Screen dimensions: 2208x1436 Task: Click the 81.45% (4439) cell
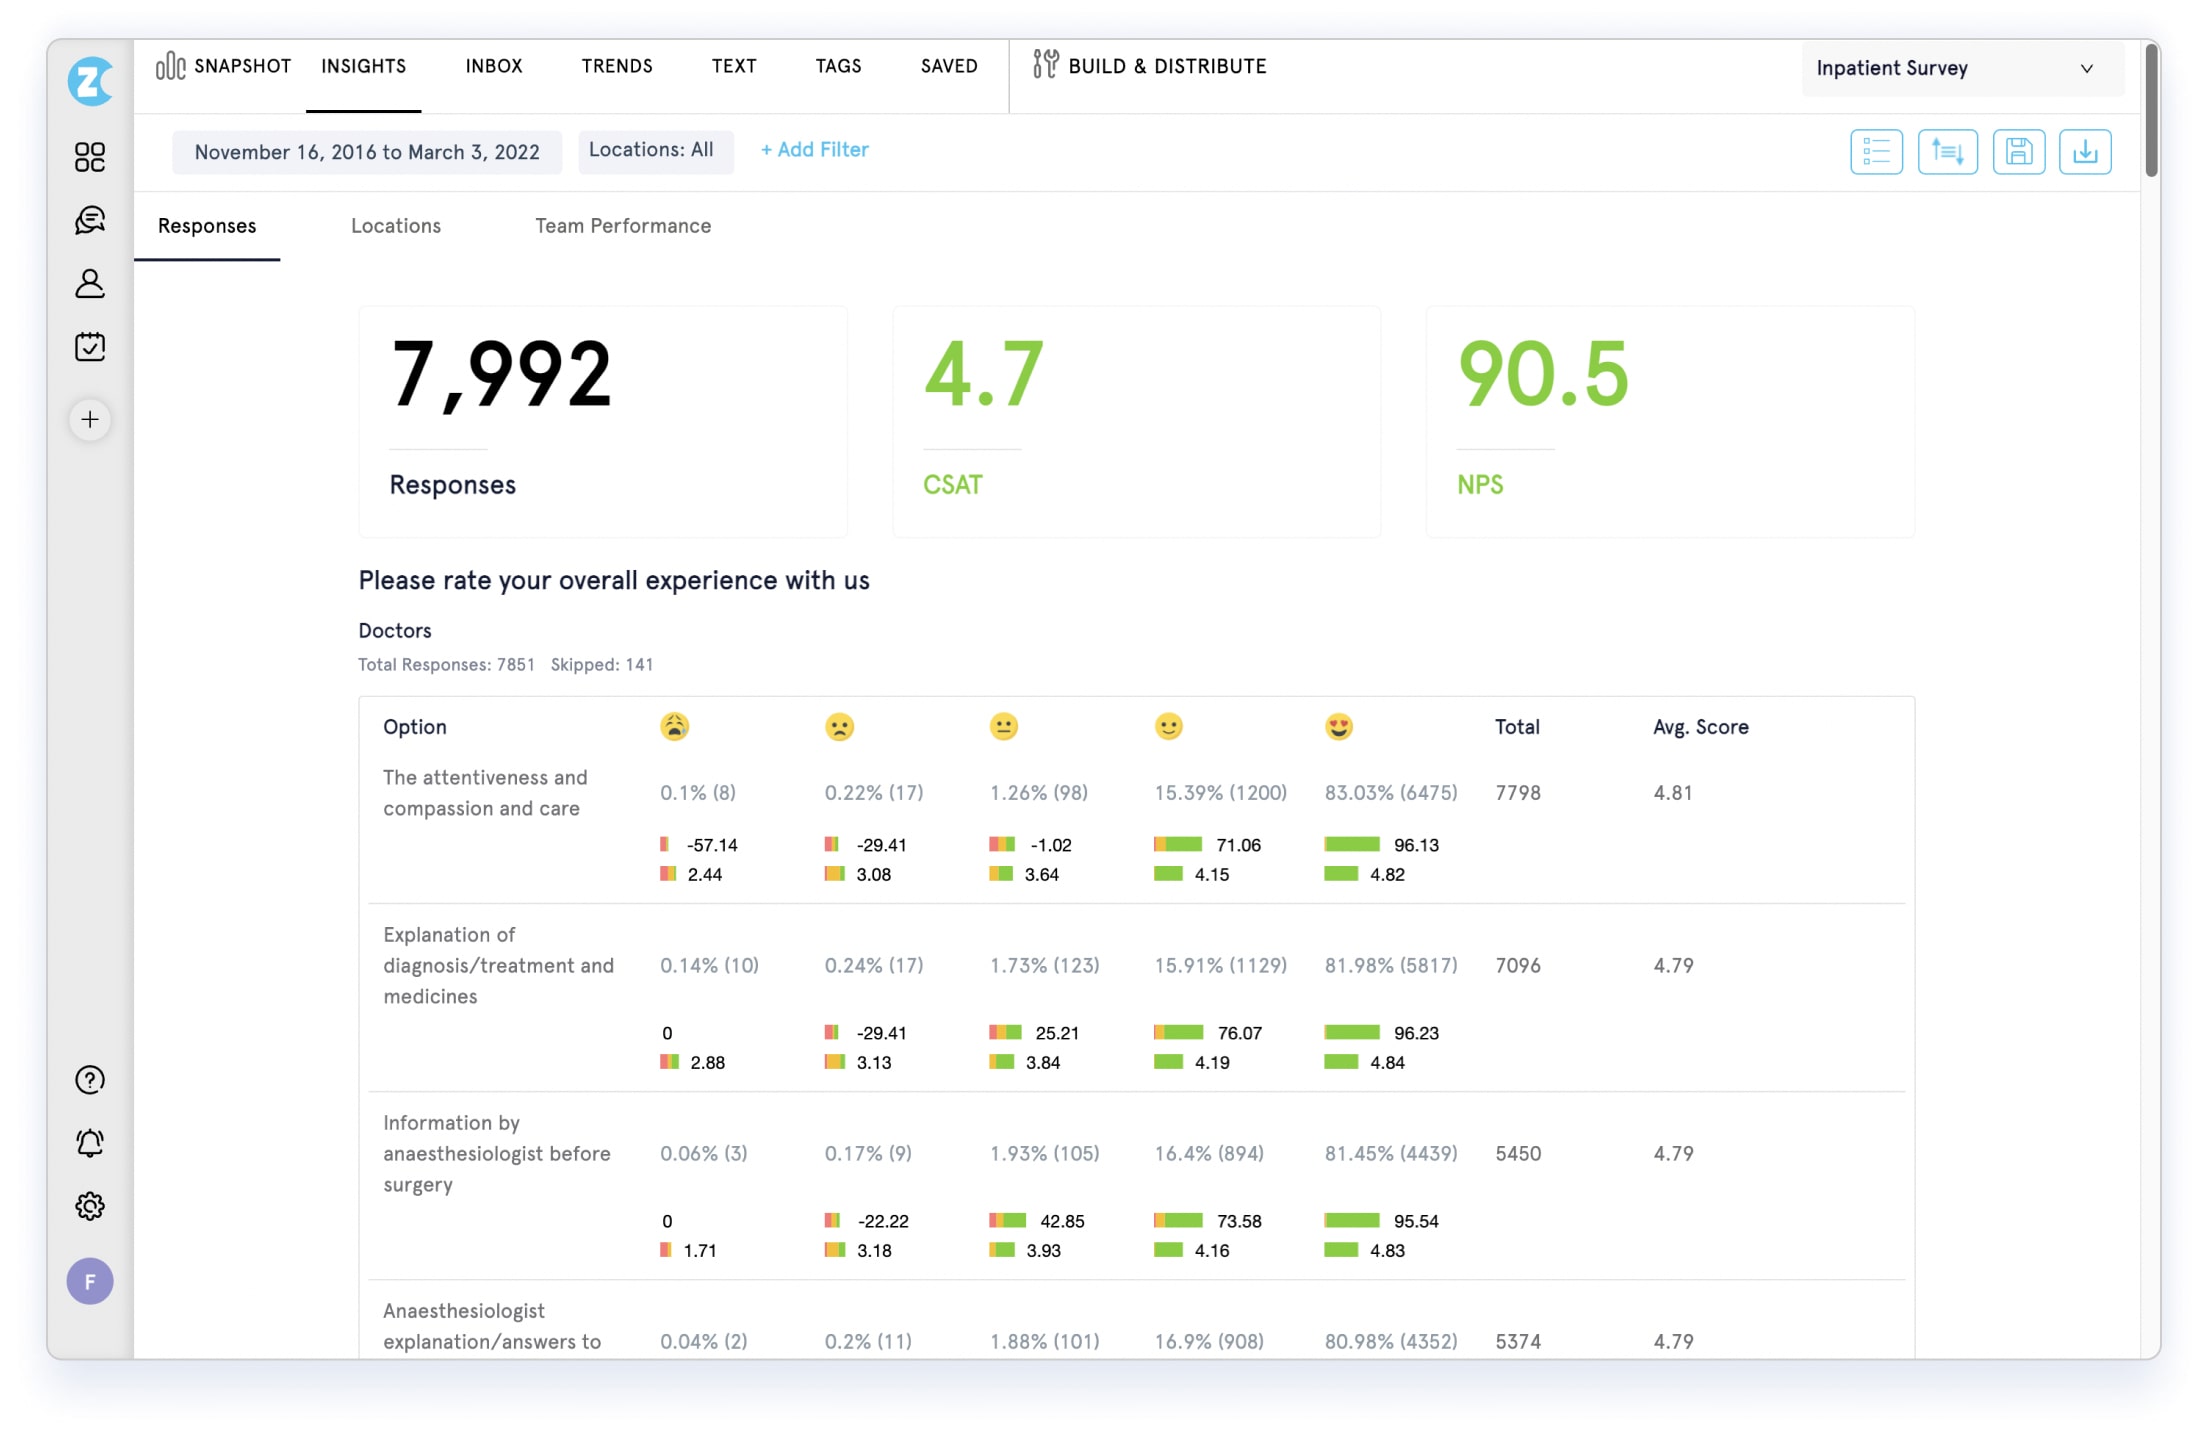pyautogui.click(x=1391, y=1154)
